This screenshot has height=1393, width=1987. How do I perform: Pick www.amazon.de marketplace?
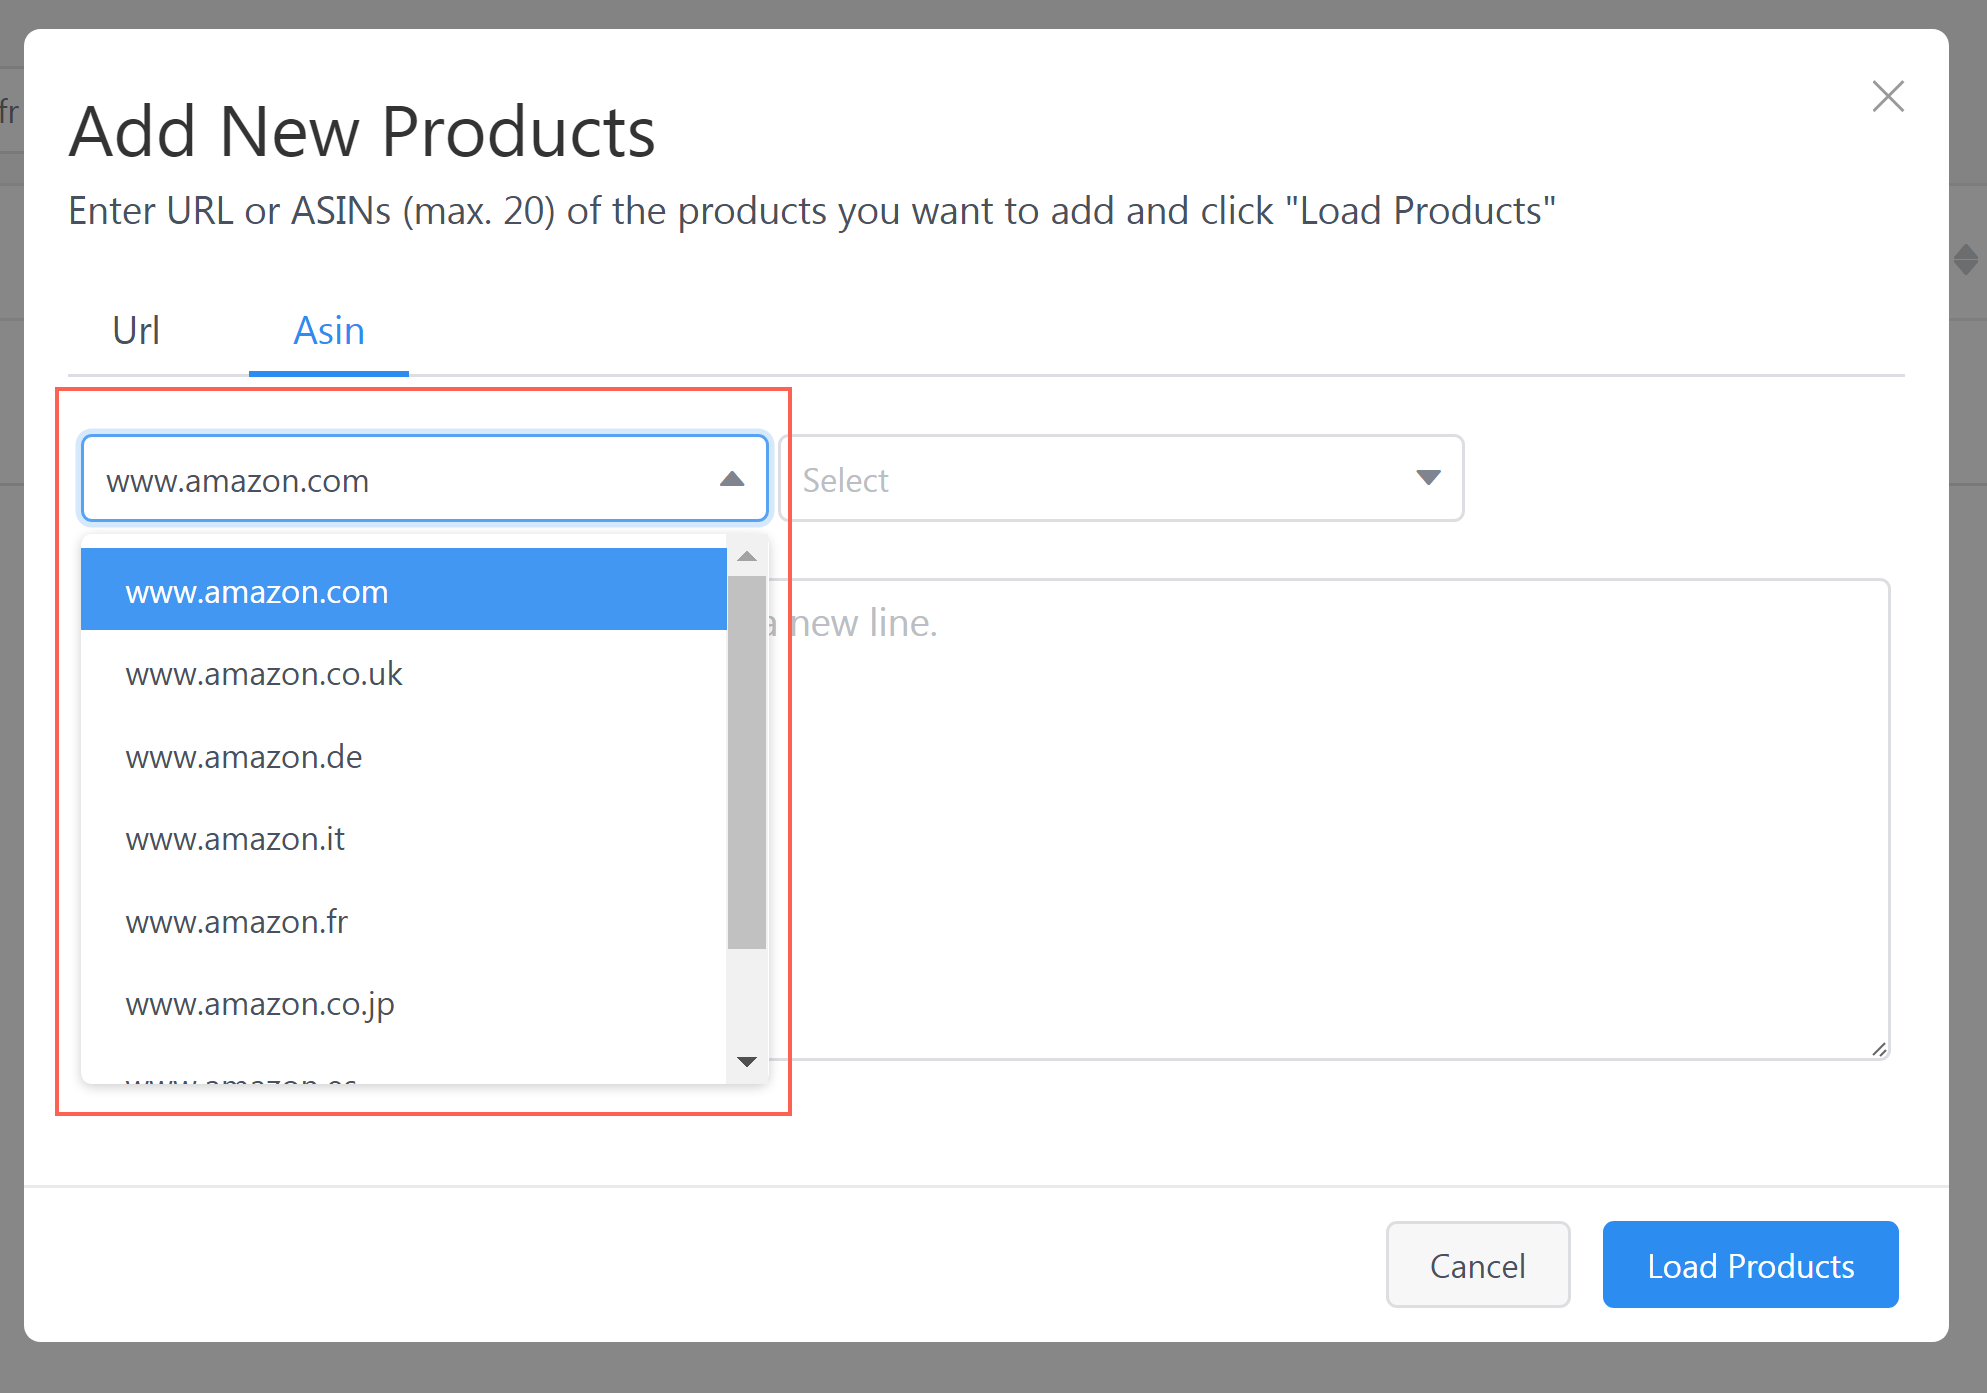tap(404, 757)
